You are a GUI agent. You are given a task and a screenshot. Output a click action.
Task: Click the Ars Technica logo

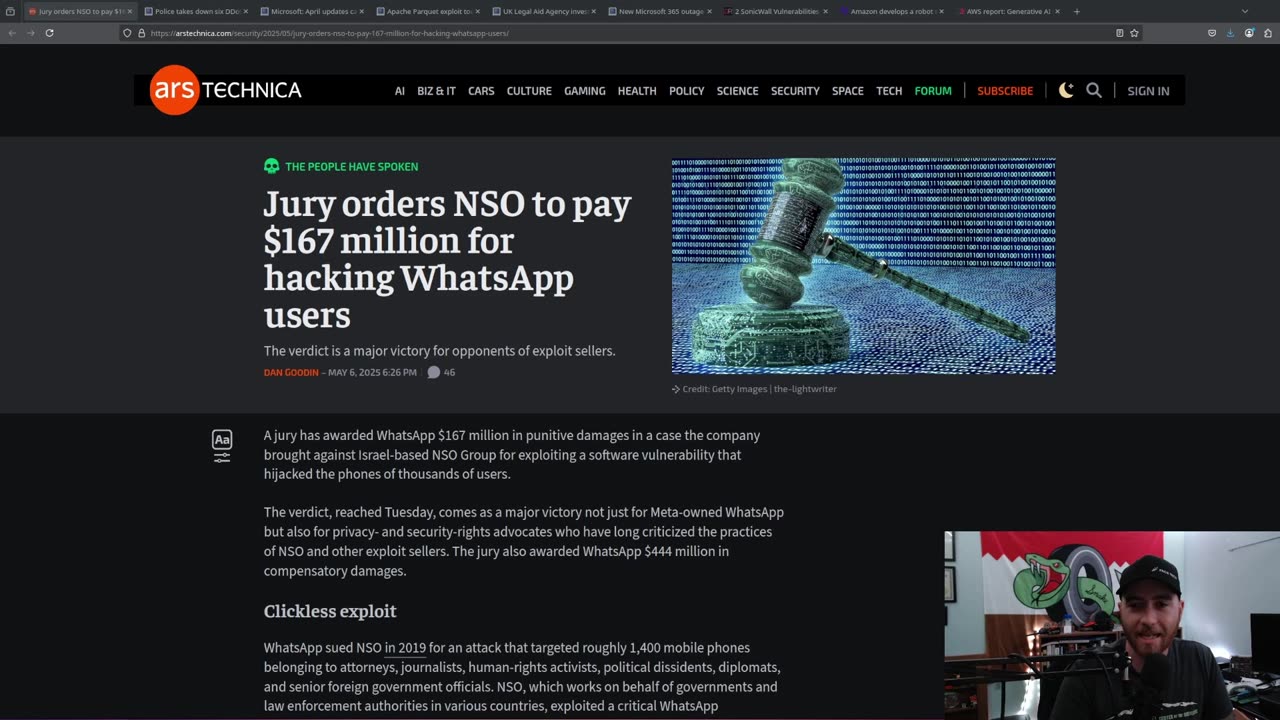pos(226,90)
